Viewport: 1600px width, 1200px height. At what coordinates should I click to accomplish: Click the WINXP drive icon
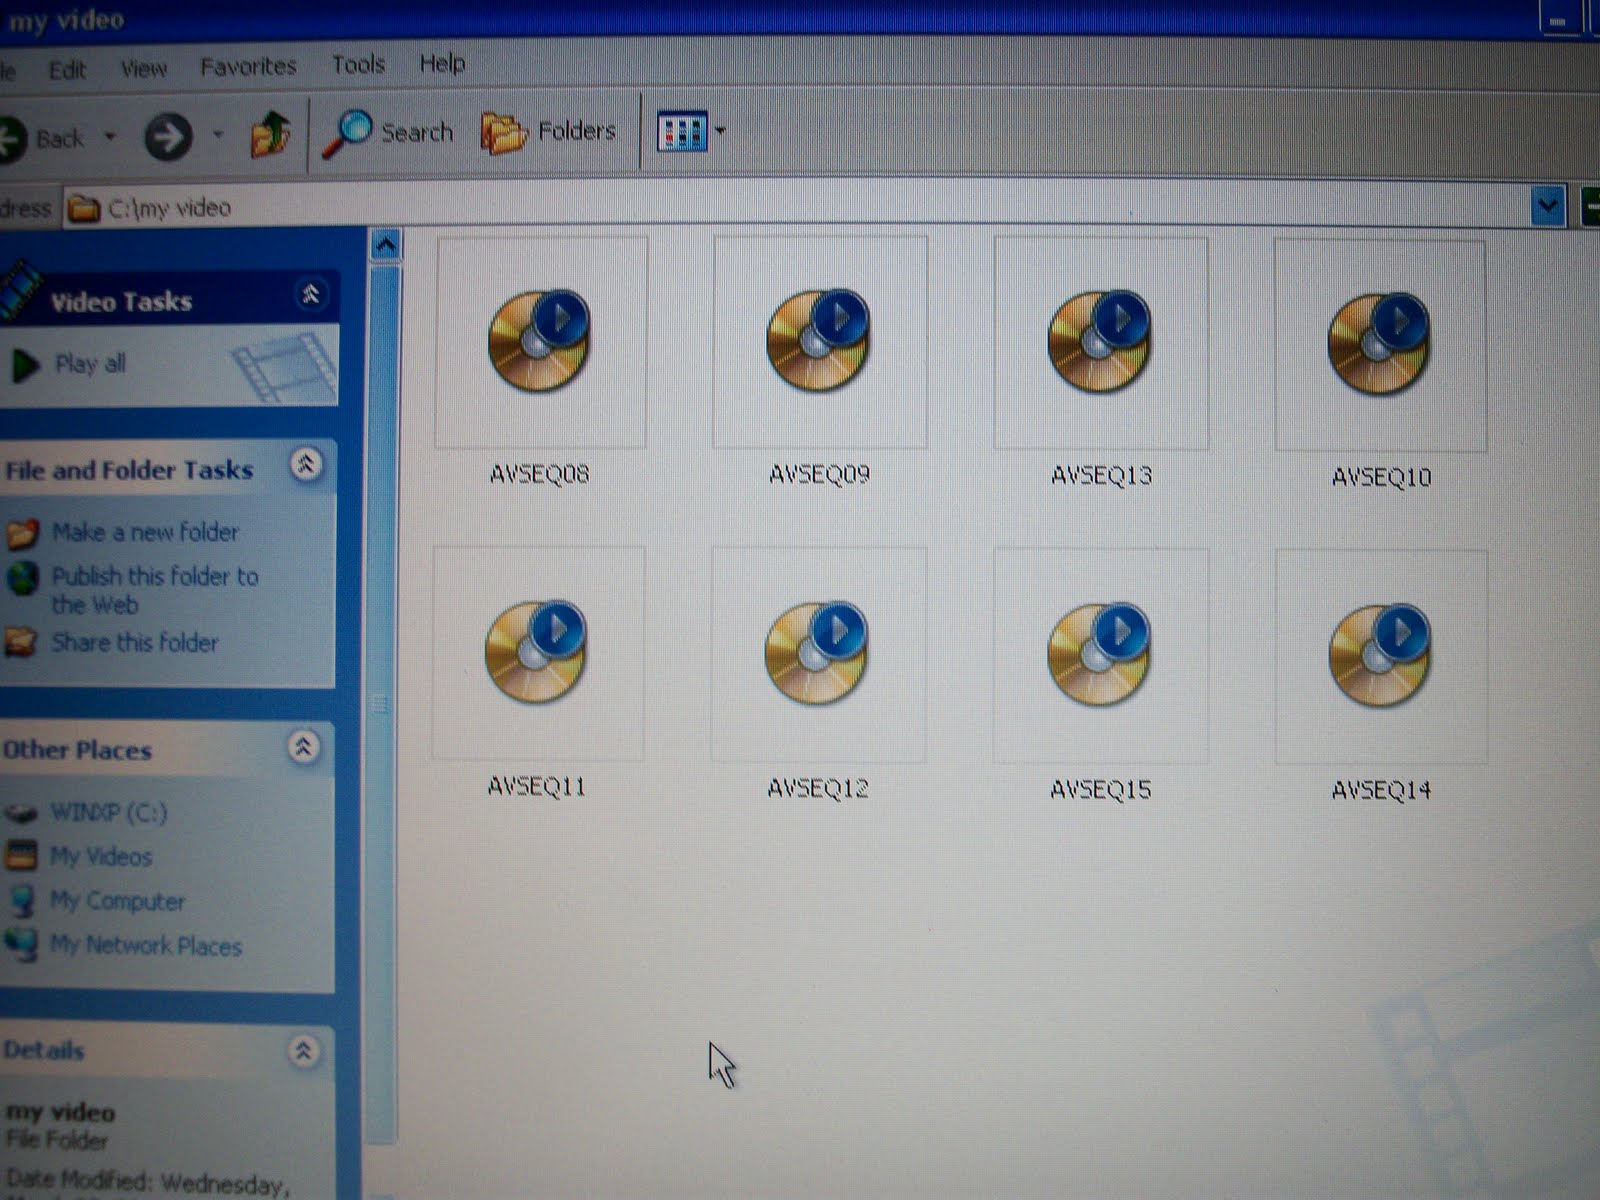[20, 812]
